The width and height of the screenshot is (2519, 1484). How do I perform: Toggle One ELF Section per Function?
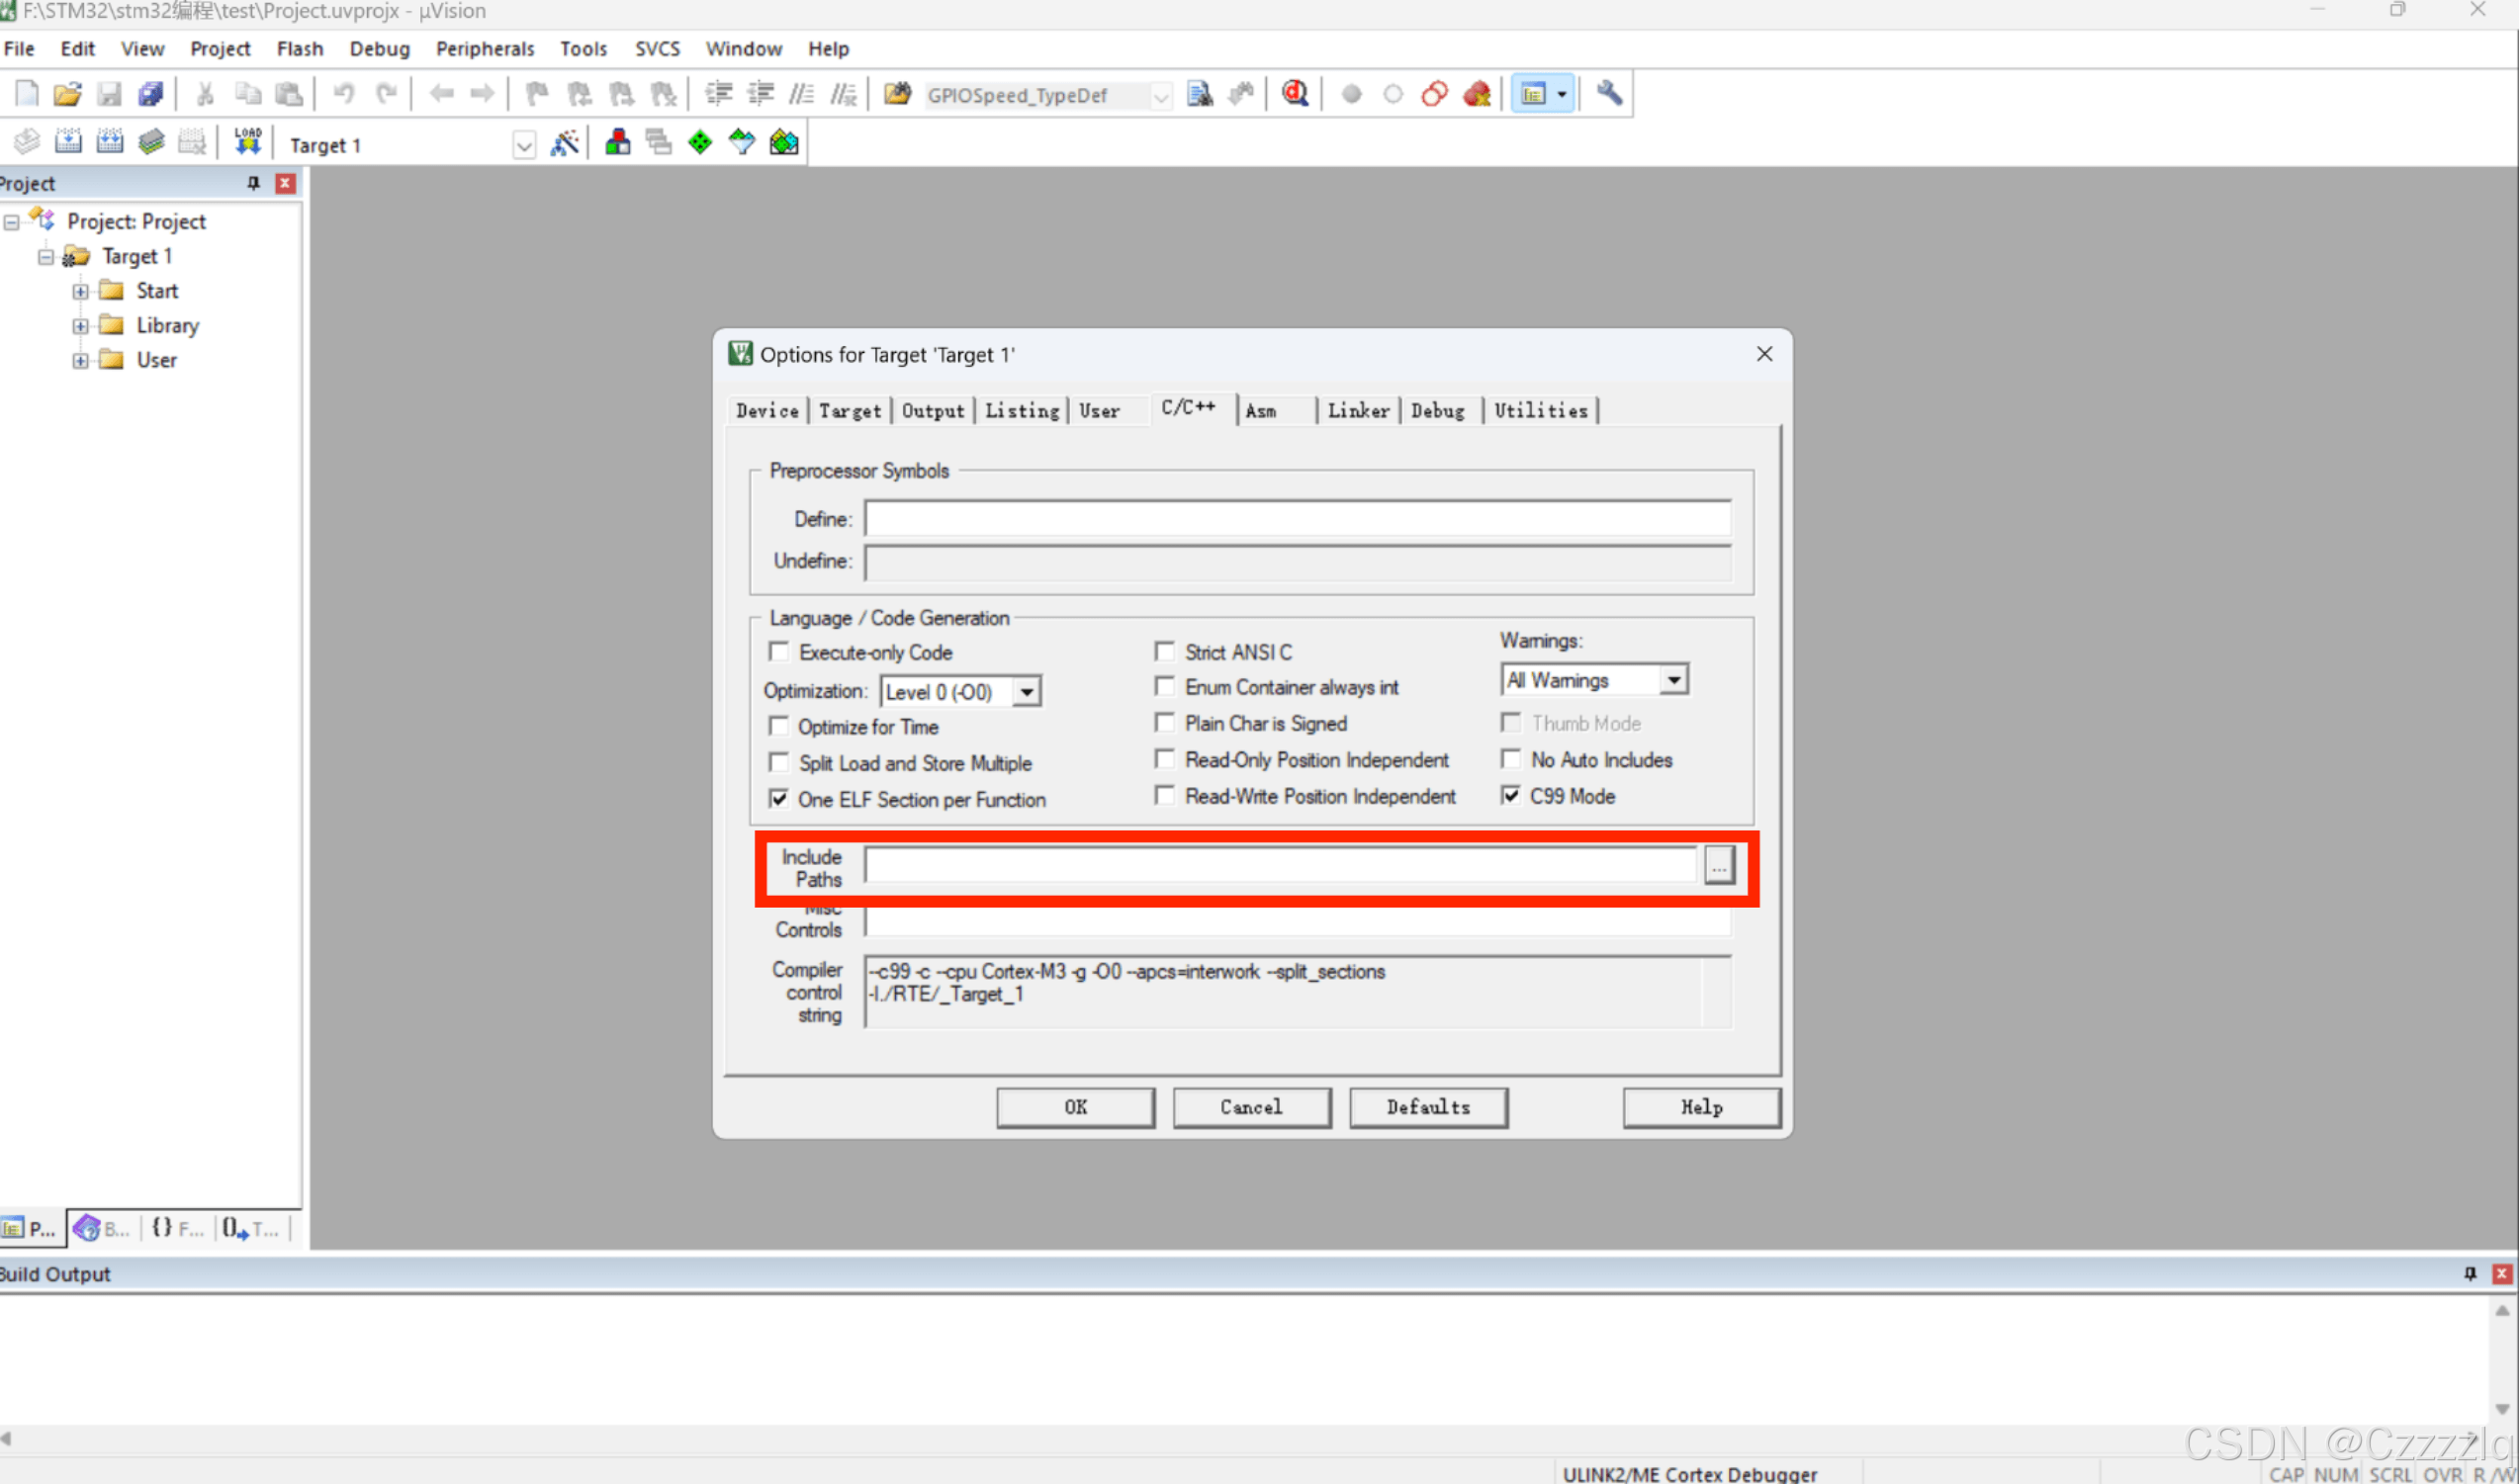pyautogui.click(x=779, y=799)
